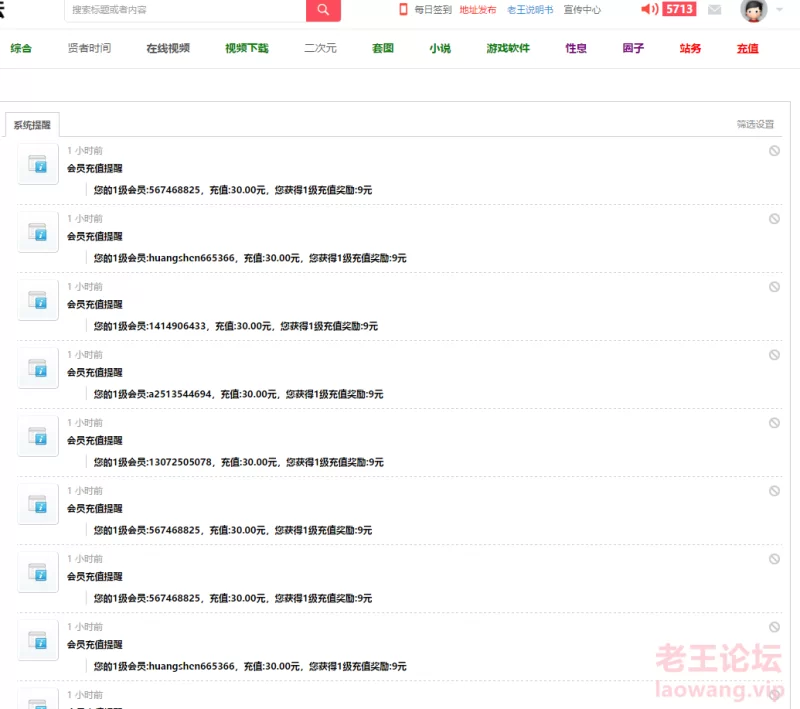This screenshot has width=800, height=709.
Task: Open the mail envelope icon
Action: click(714, 10)
